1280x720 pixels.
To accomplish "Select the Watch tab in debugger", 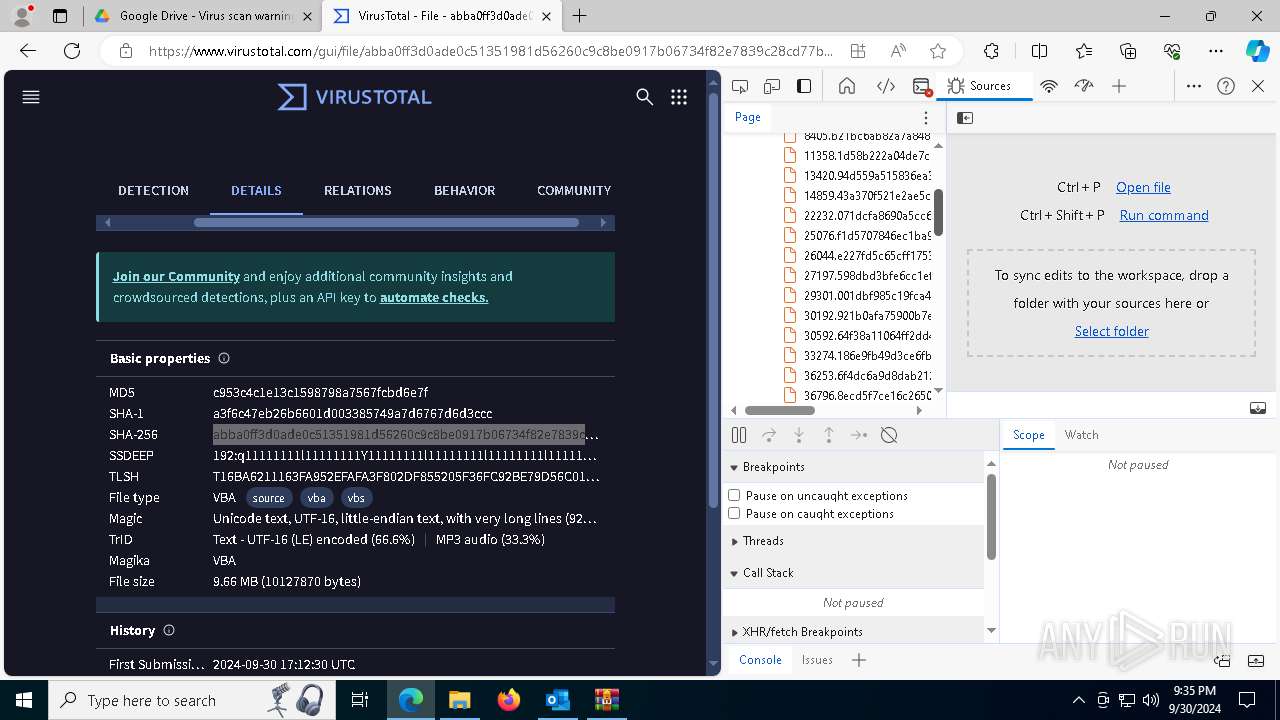I will (x=1081, y=435).
